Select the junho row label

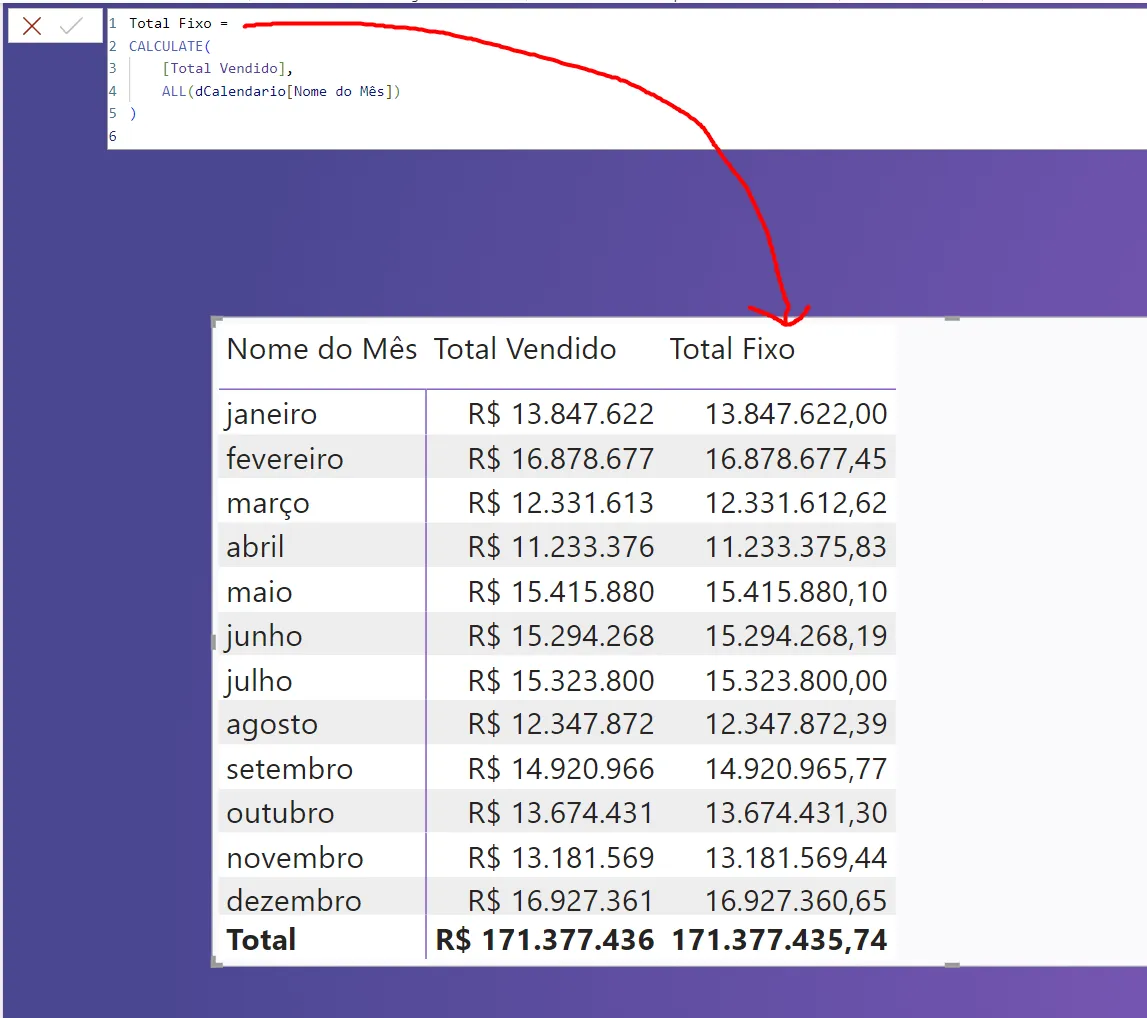pyautogui.click(x=264, y=636)
